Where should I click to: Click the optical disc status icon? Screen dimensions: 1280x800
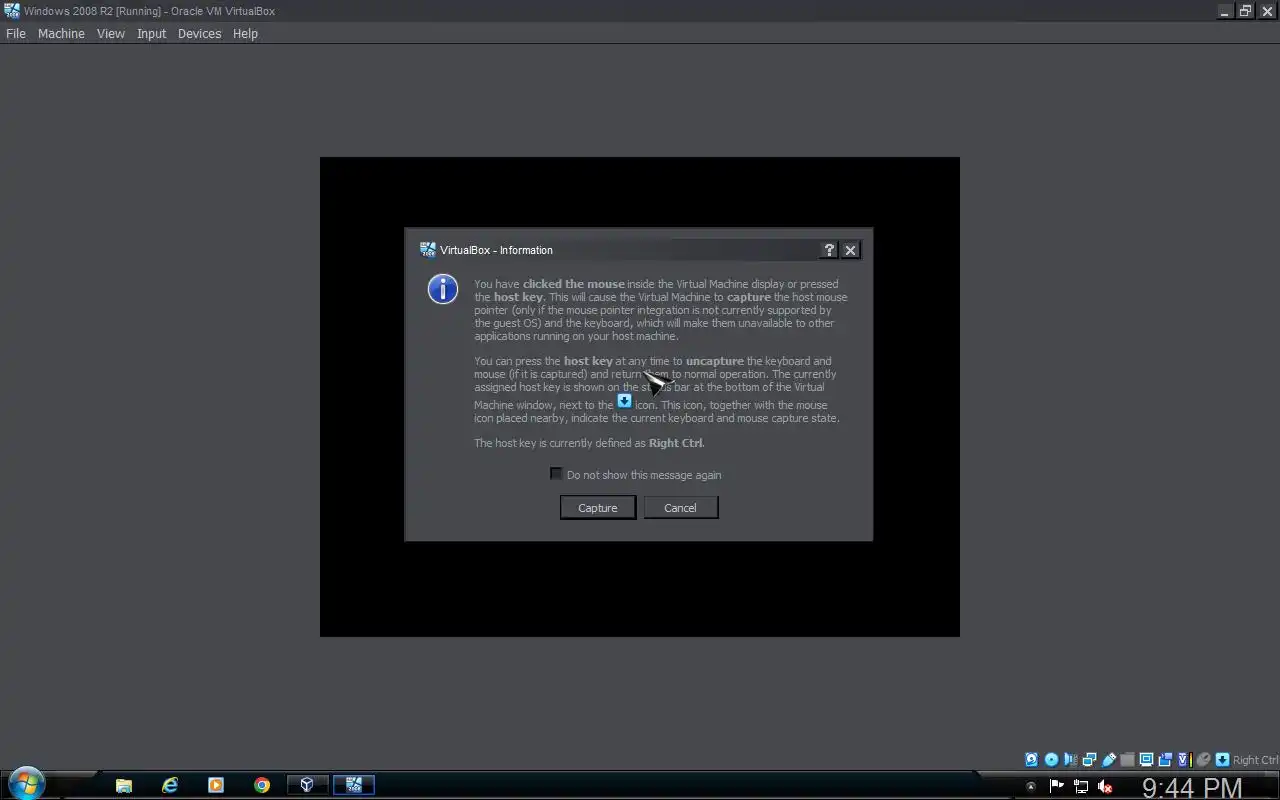click(x=1051, y=759)
